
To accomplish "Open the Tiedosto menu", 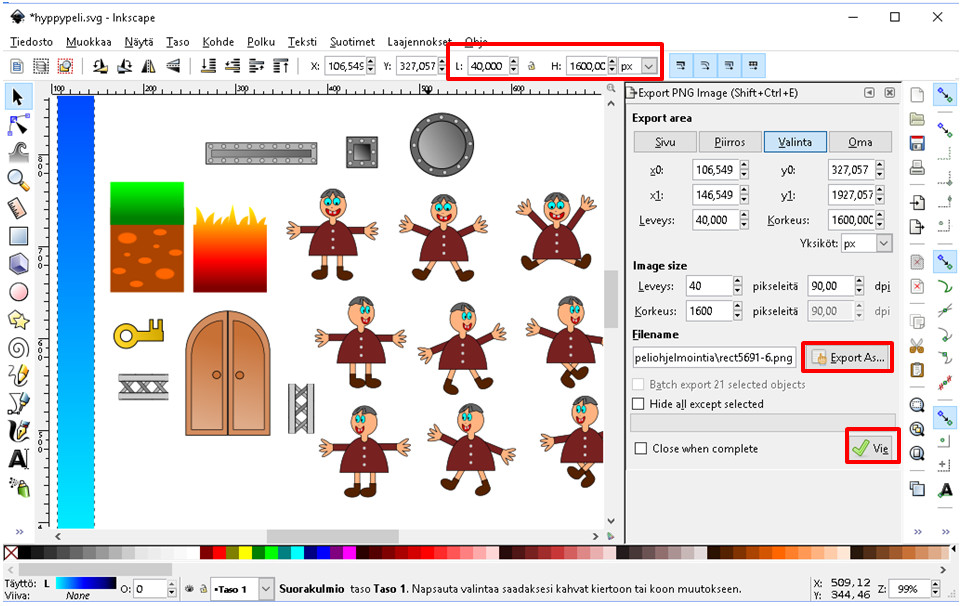I will coord(32,42).
